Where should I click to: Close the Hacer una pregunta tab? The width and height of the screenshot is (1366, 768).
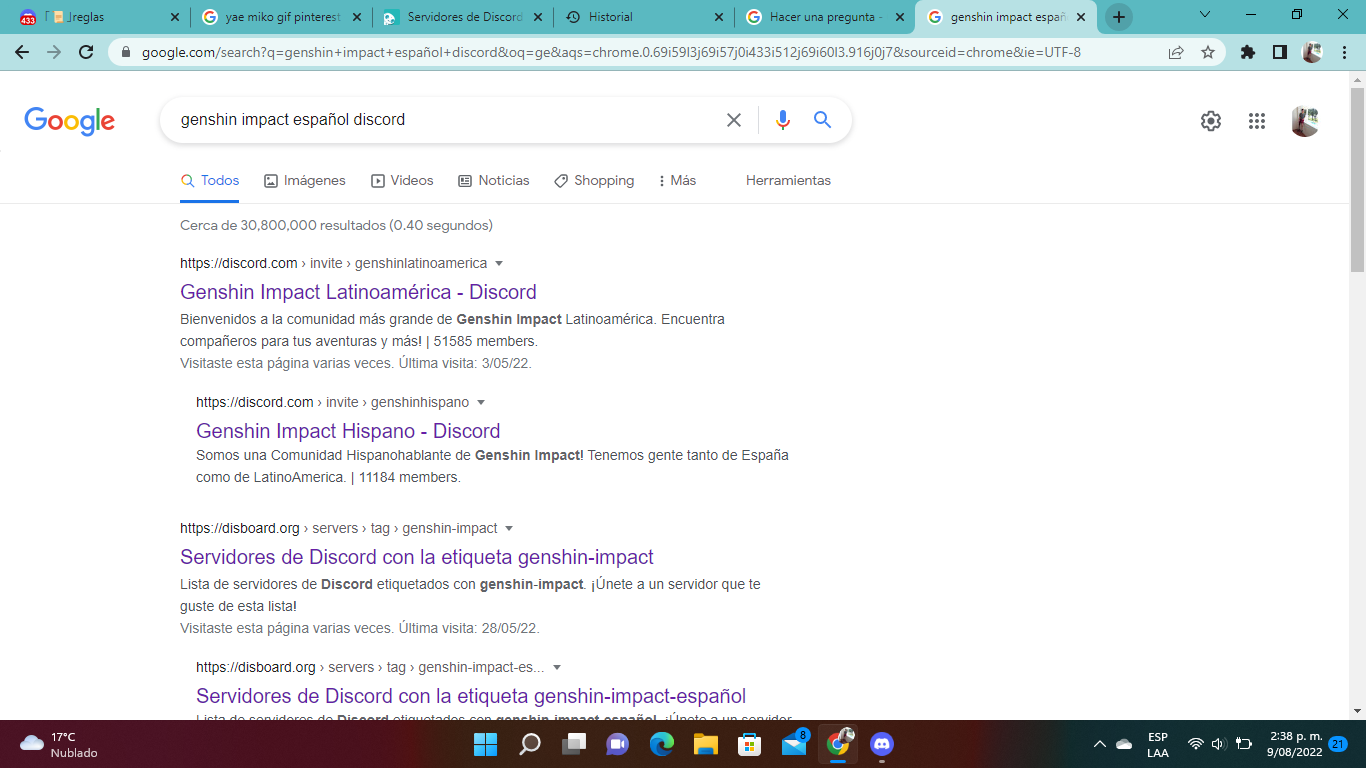(x=899, y=17)
